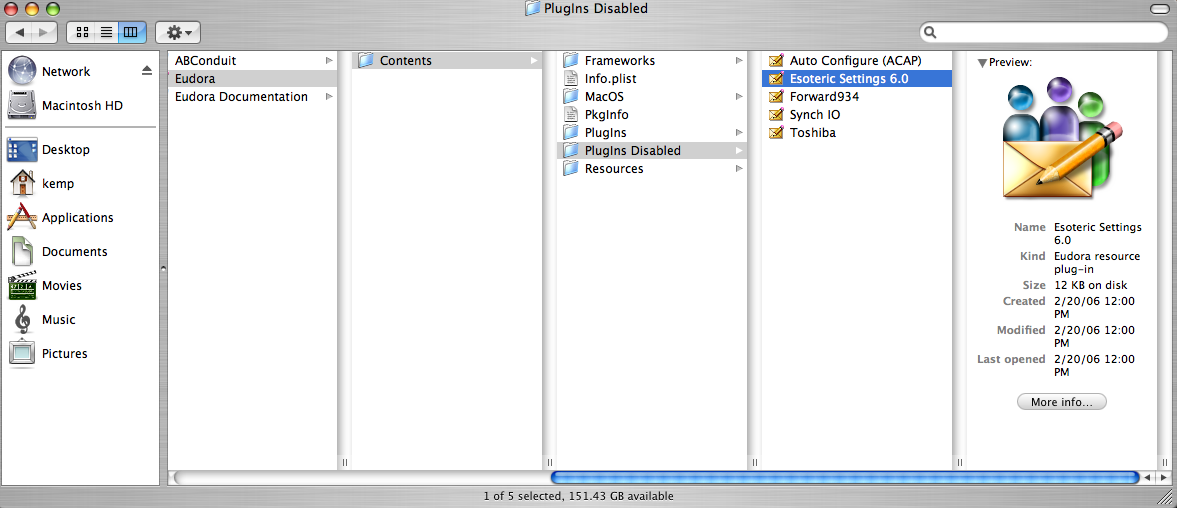
Task: Open the Music note icon
Action: 23,320
